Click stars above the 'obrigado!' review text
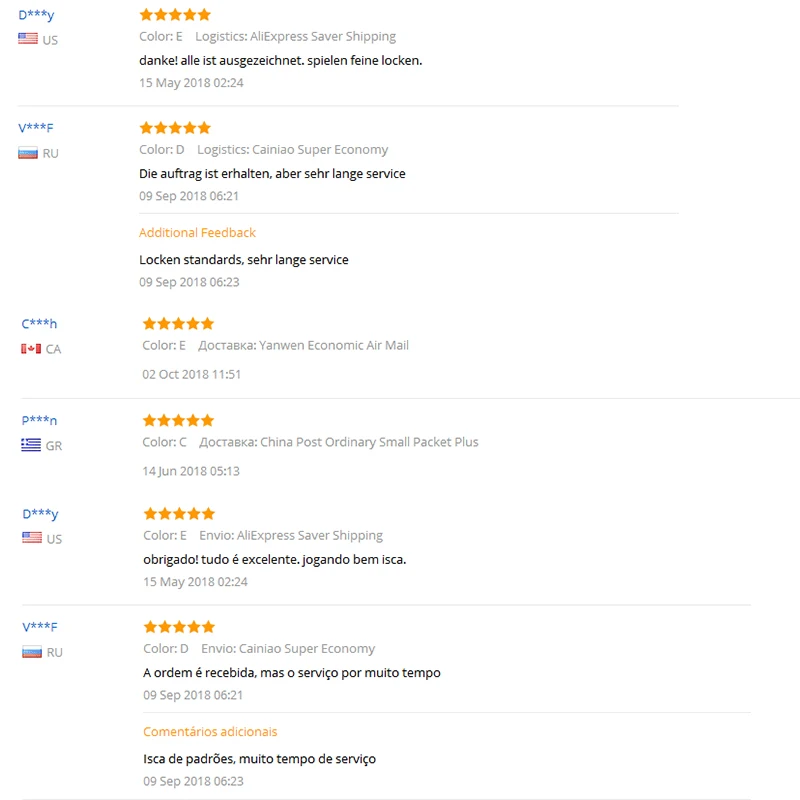Screen dimensions: 800x800 pos(179,514)
